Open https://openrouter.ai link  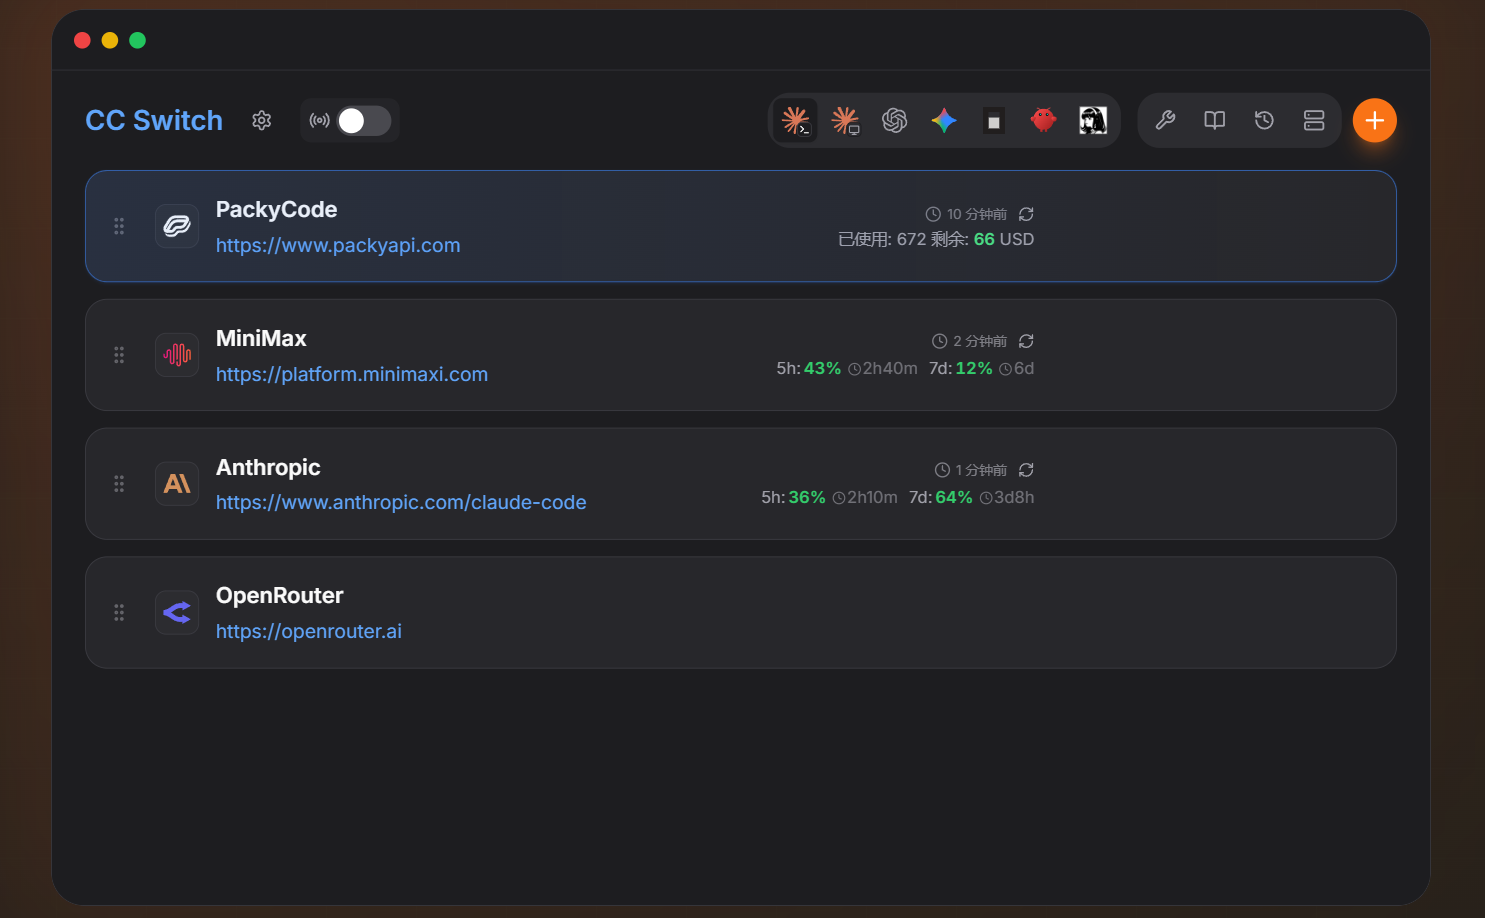[x=309, y=631]
